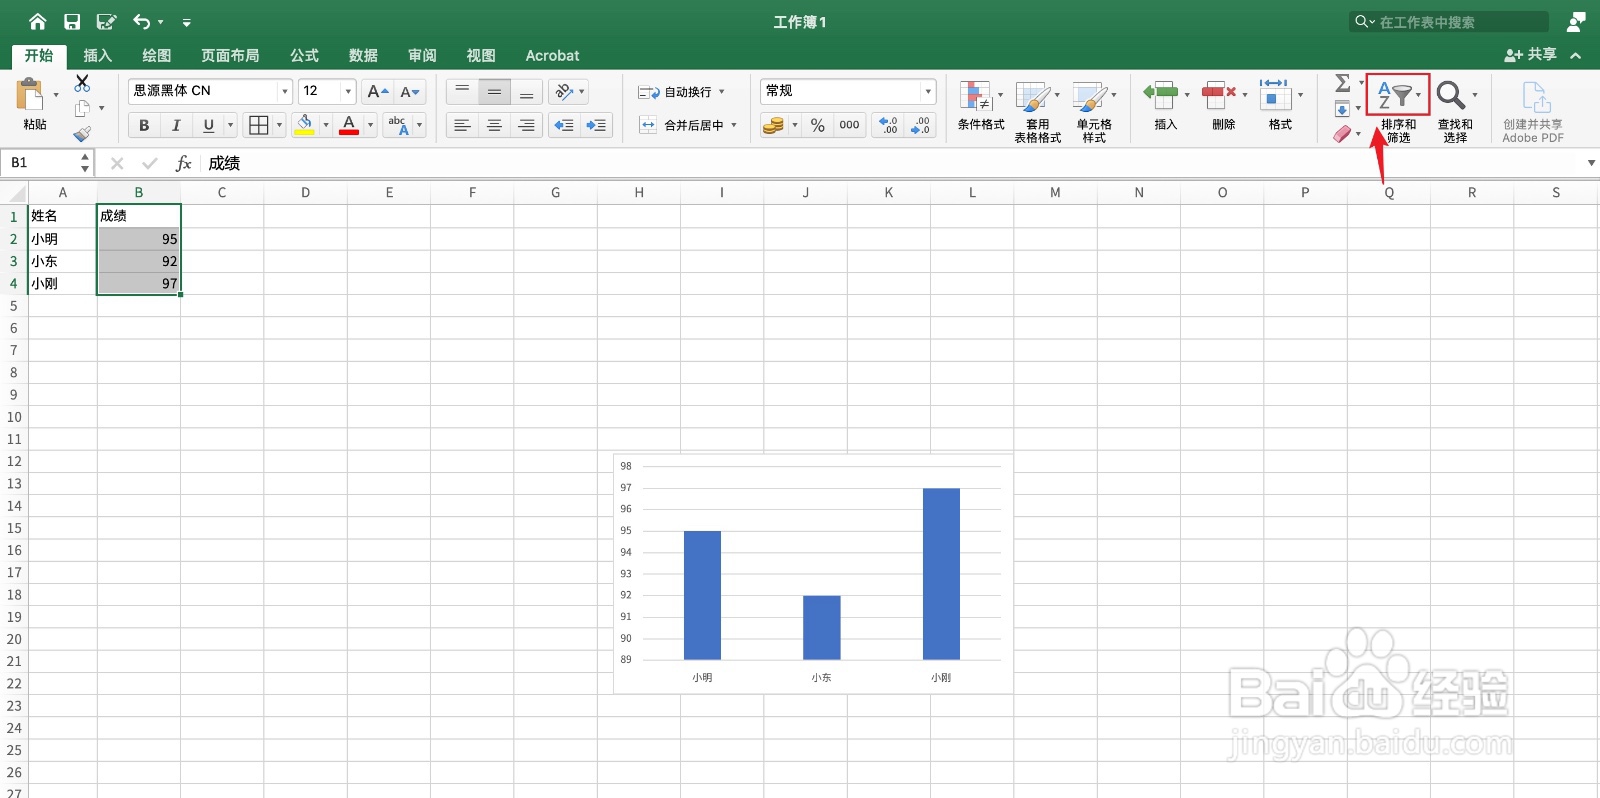Click the Cut scissors icon
Screen dimensions: 1600x798
(x=82, y=83)
